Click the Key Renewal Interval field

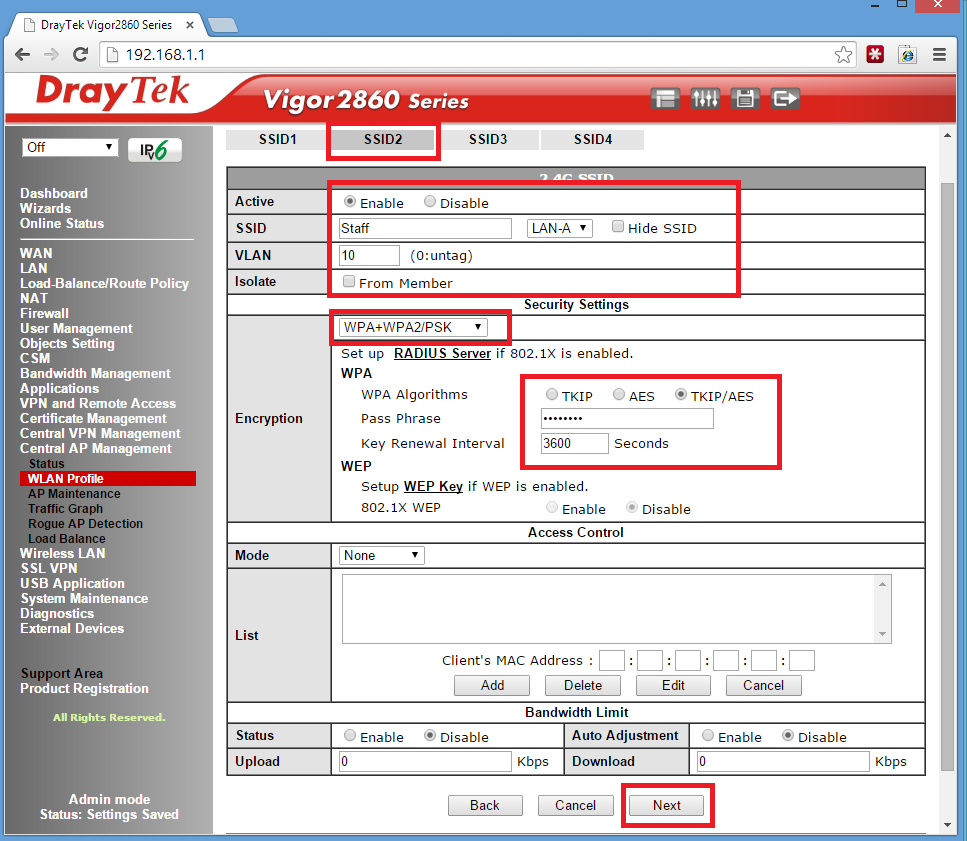(x=574, y=443)
